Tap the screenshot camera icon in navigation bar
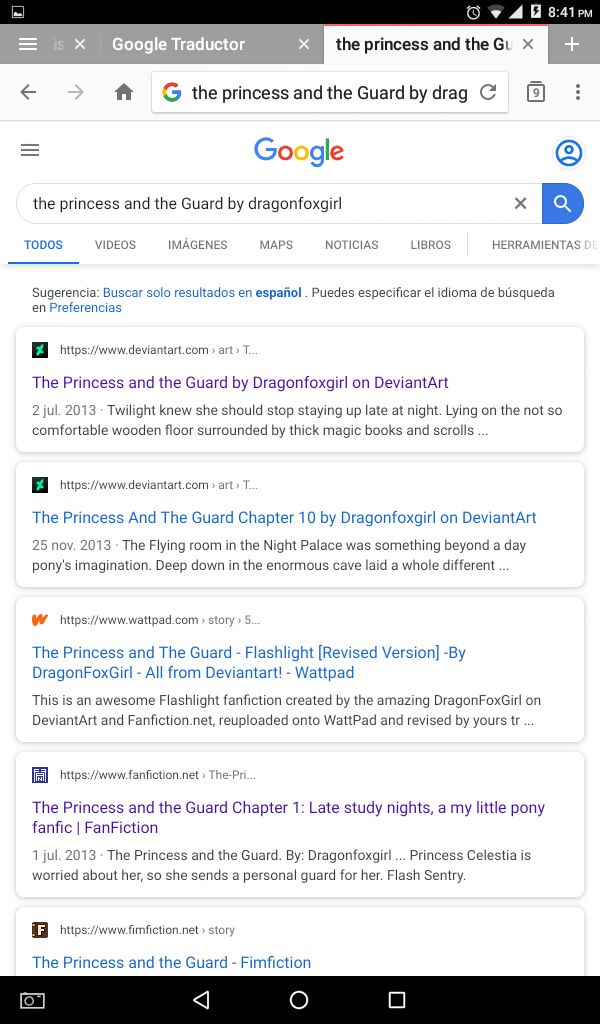The width and height of the screenshot is (600, 1024). coord(32,1000)
